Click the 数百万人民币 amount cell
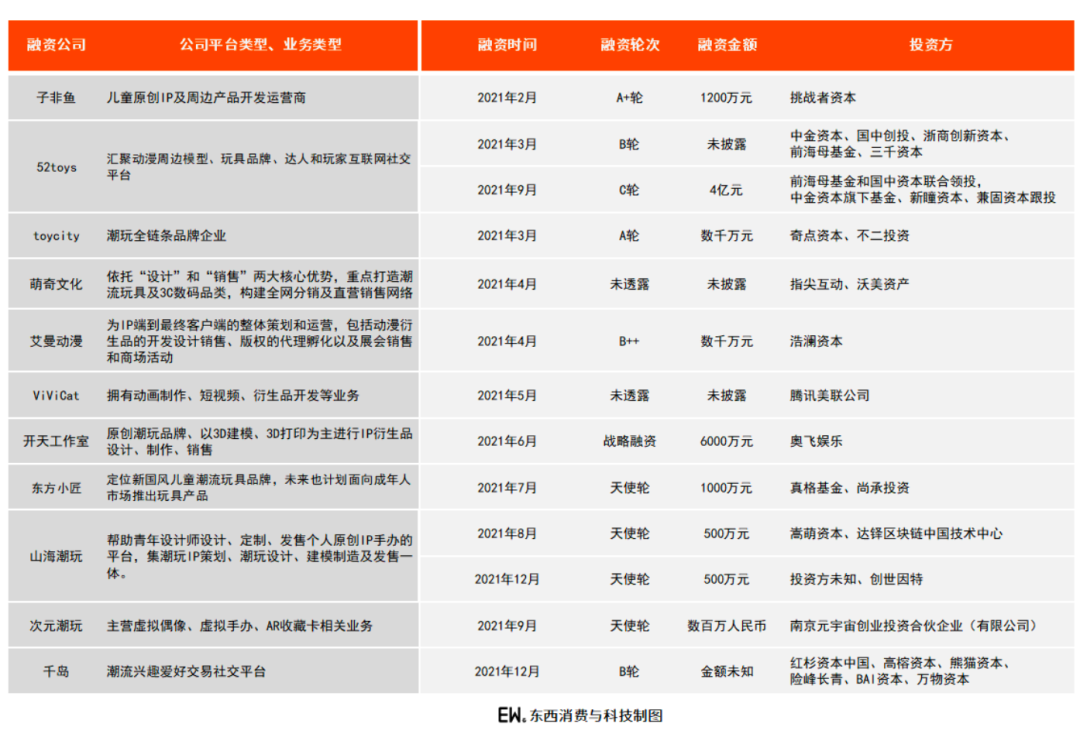 (x=727, y=626)
